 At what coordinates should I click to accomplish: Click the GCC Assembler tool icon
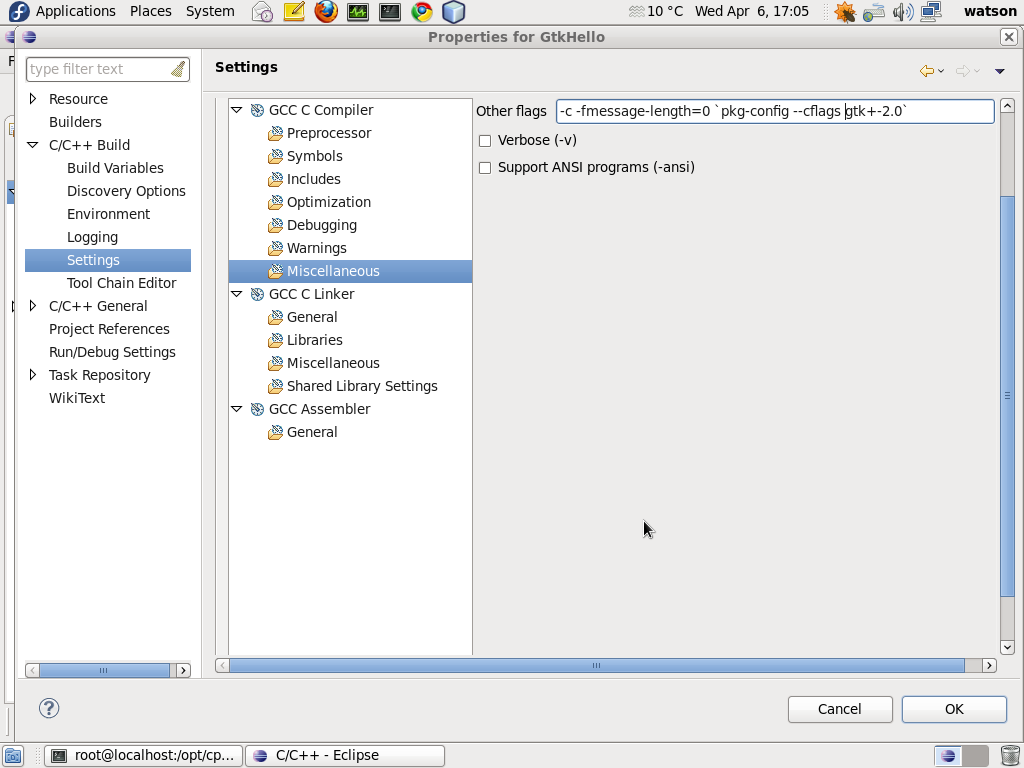(257, 409)
